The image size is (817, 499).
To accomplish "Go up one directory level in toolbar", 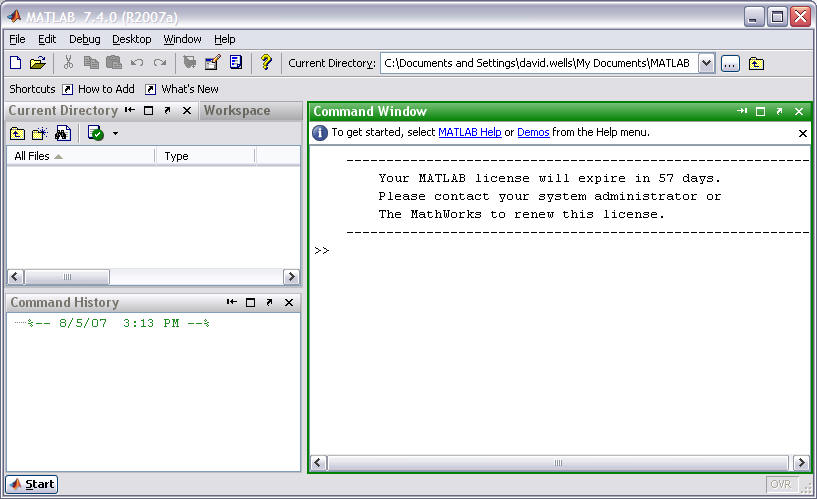I will tap(757, 64).
